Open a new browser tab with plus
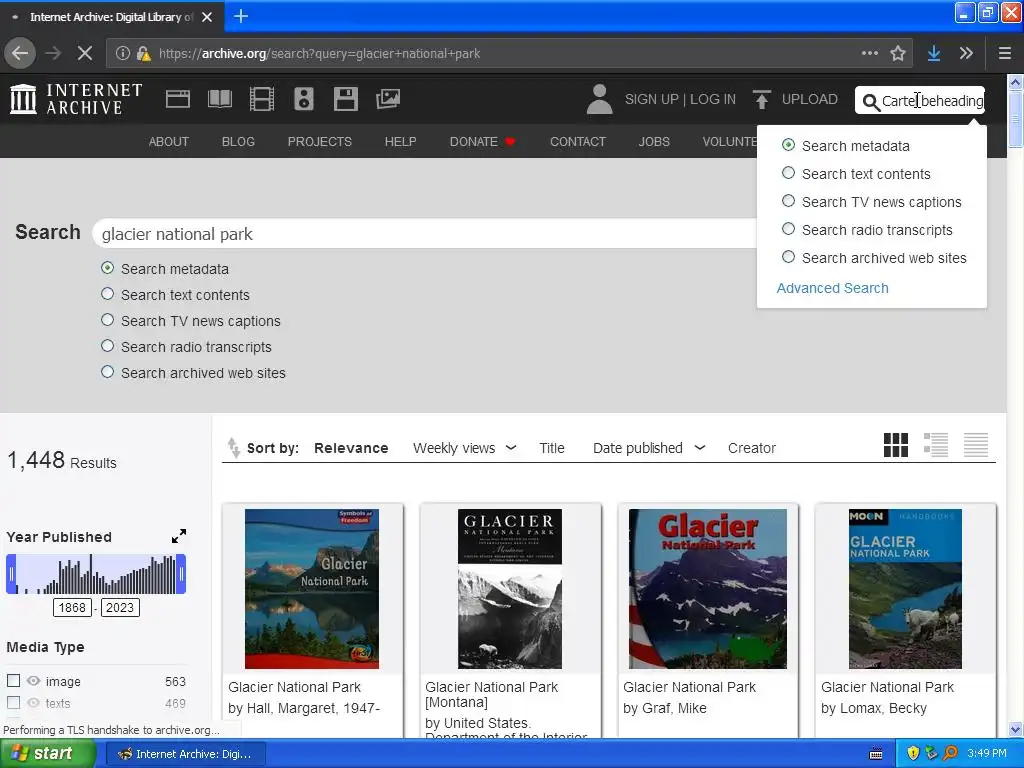The height and width of the screenshot is (768, 1024). [x=241, y=16]
